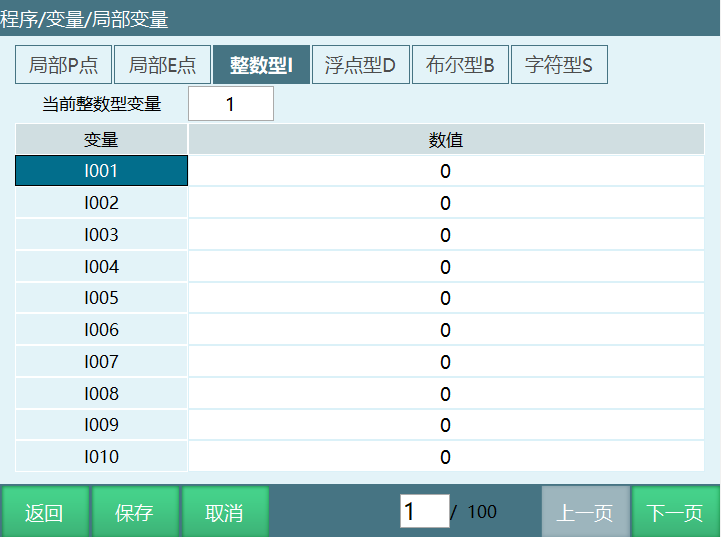Click the 数值 column header
The height and width of the screenshot is (537, 721).
pos(445,140)
